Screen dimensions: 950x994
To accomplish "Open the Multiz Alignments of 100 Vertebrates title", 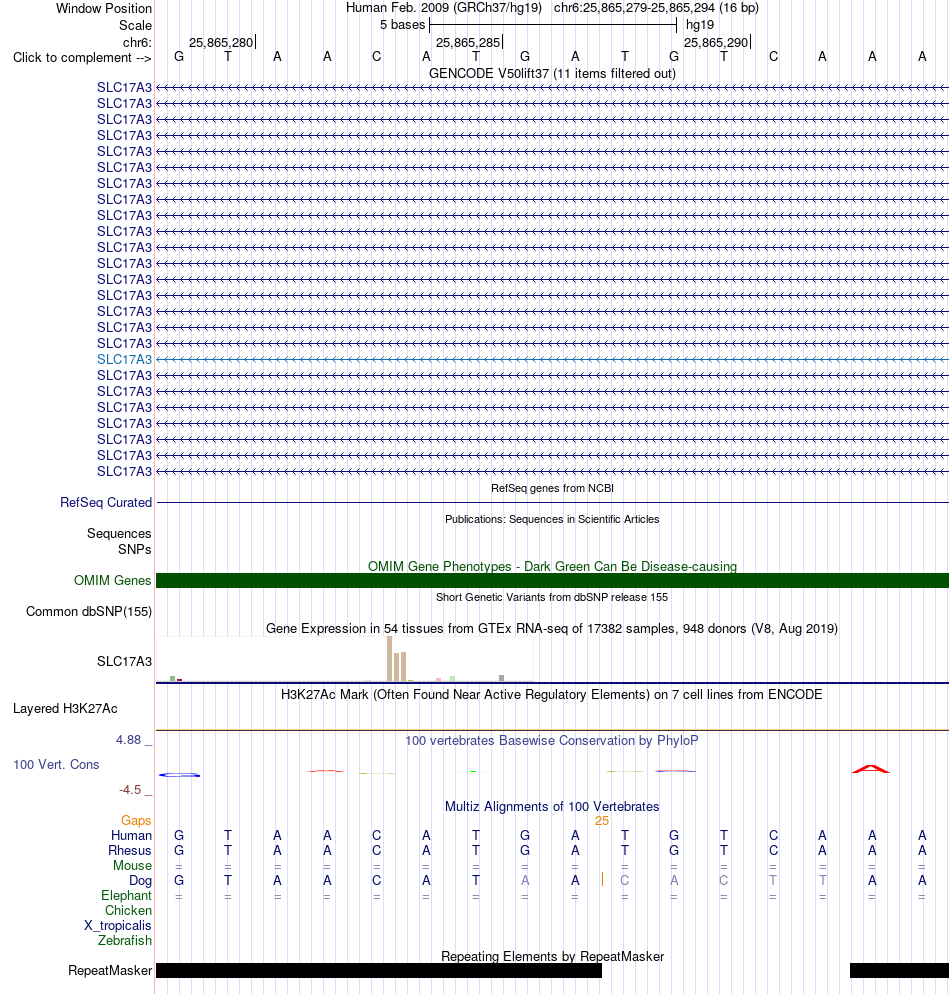I will point(552,806).
